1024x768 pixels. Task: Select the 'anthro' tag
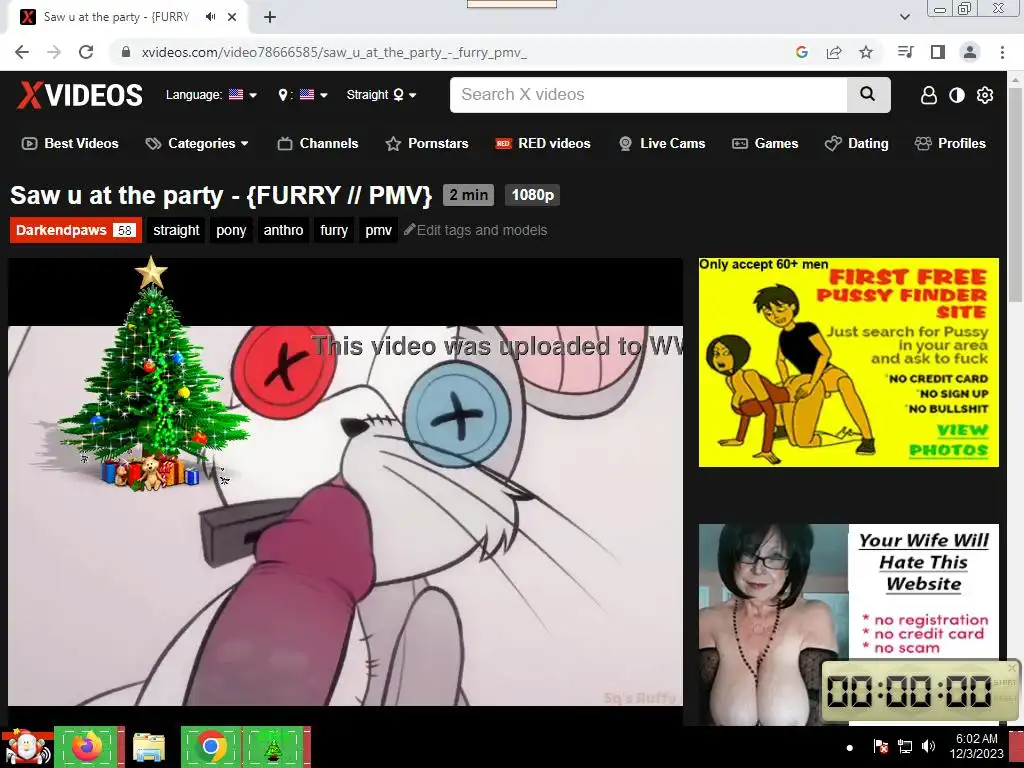tap(283, 231)
